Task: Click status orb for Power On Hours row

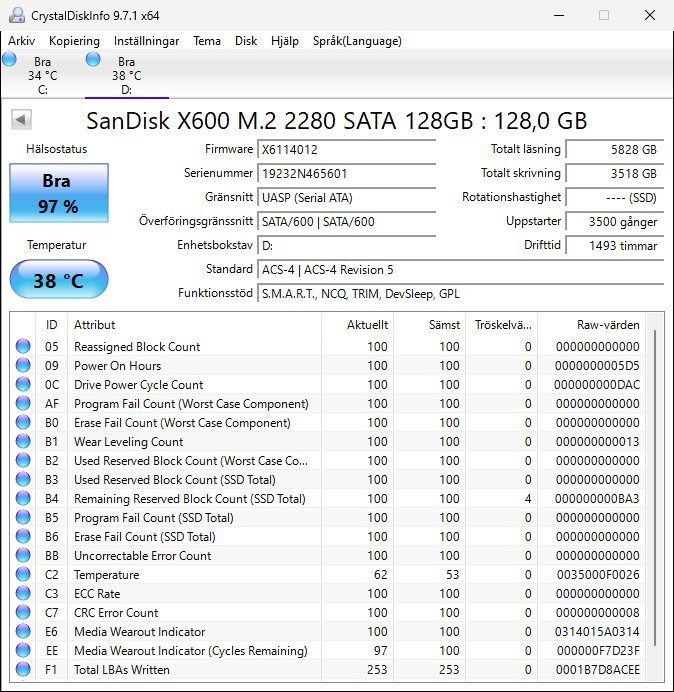Action: (23, 366)
